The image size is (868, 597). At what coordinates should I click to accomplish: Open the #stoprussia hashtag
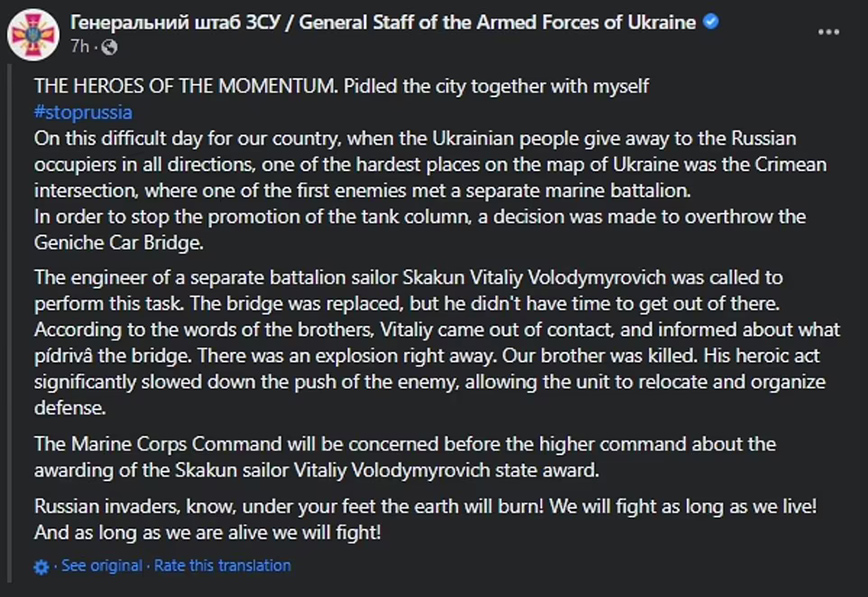click(82, 112)
